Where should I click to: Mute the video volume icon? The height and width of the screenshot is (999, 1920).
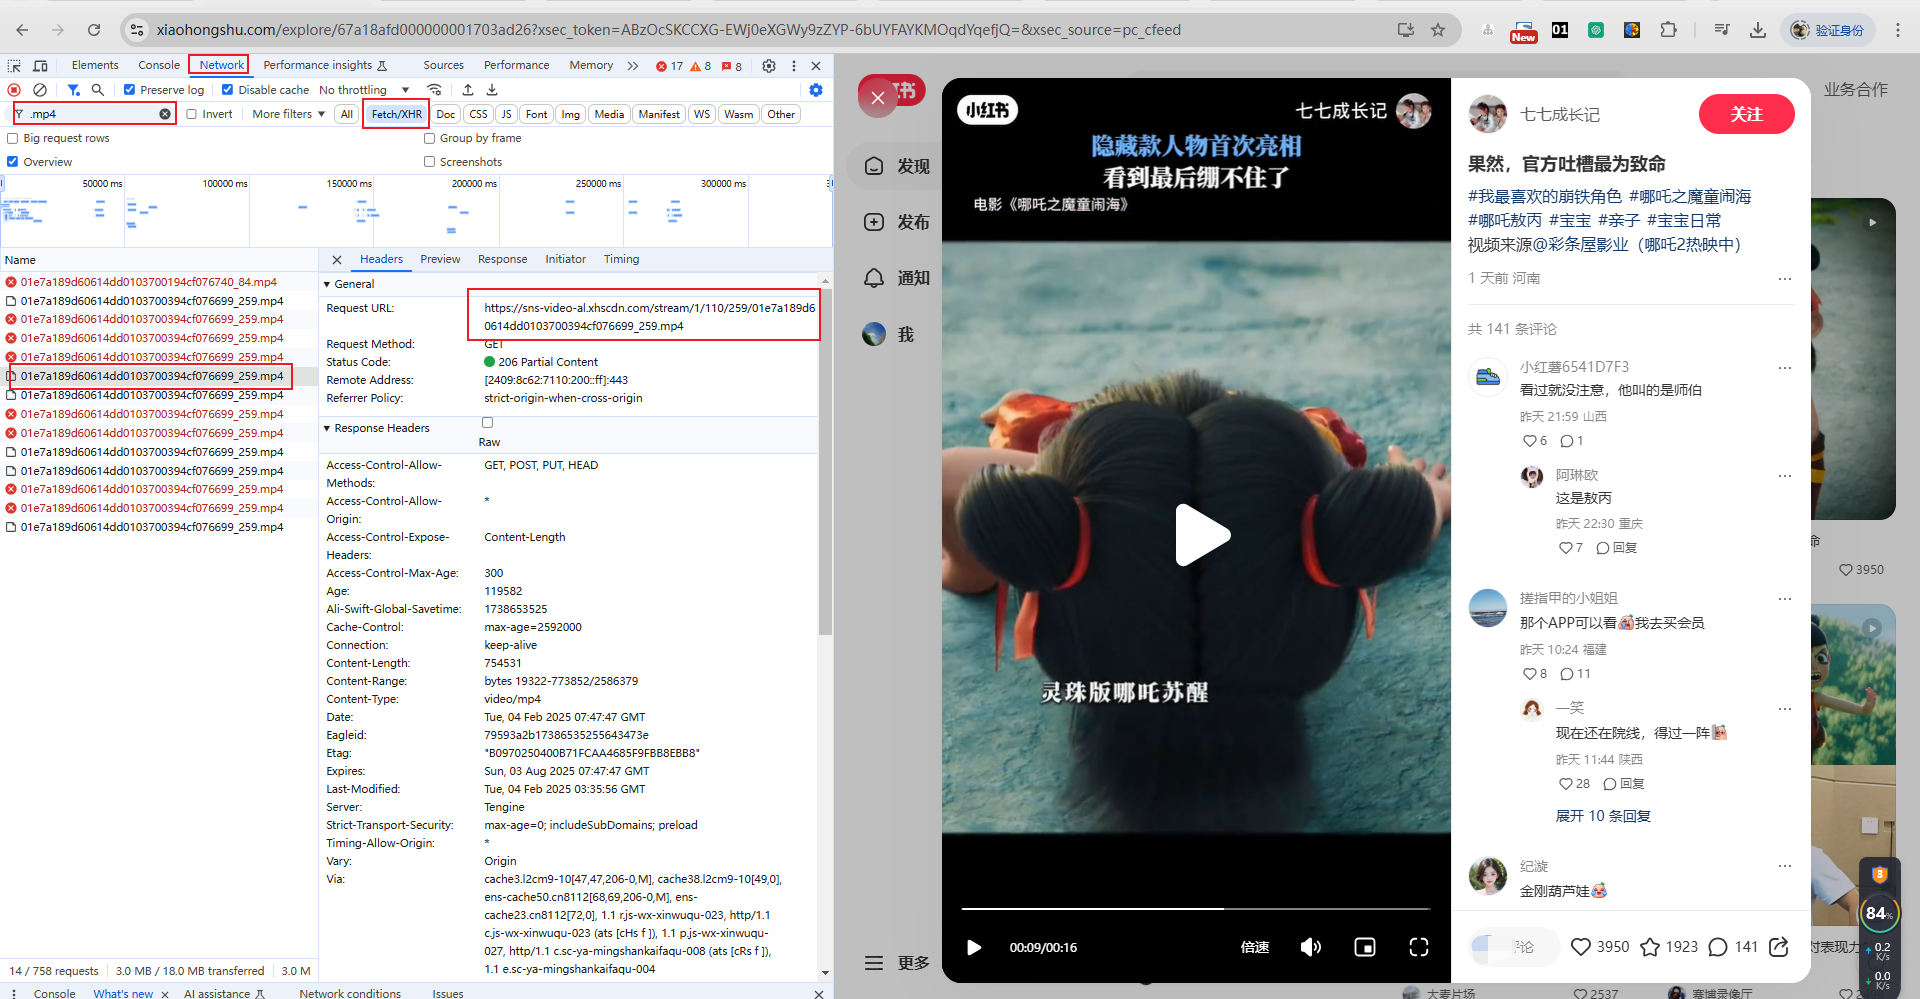tap(1310, 947)
